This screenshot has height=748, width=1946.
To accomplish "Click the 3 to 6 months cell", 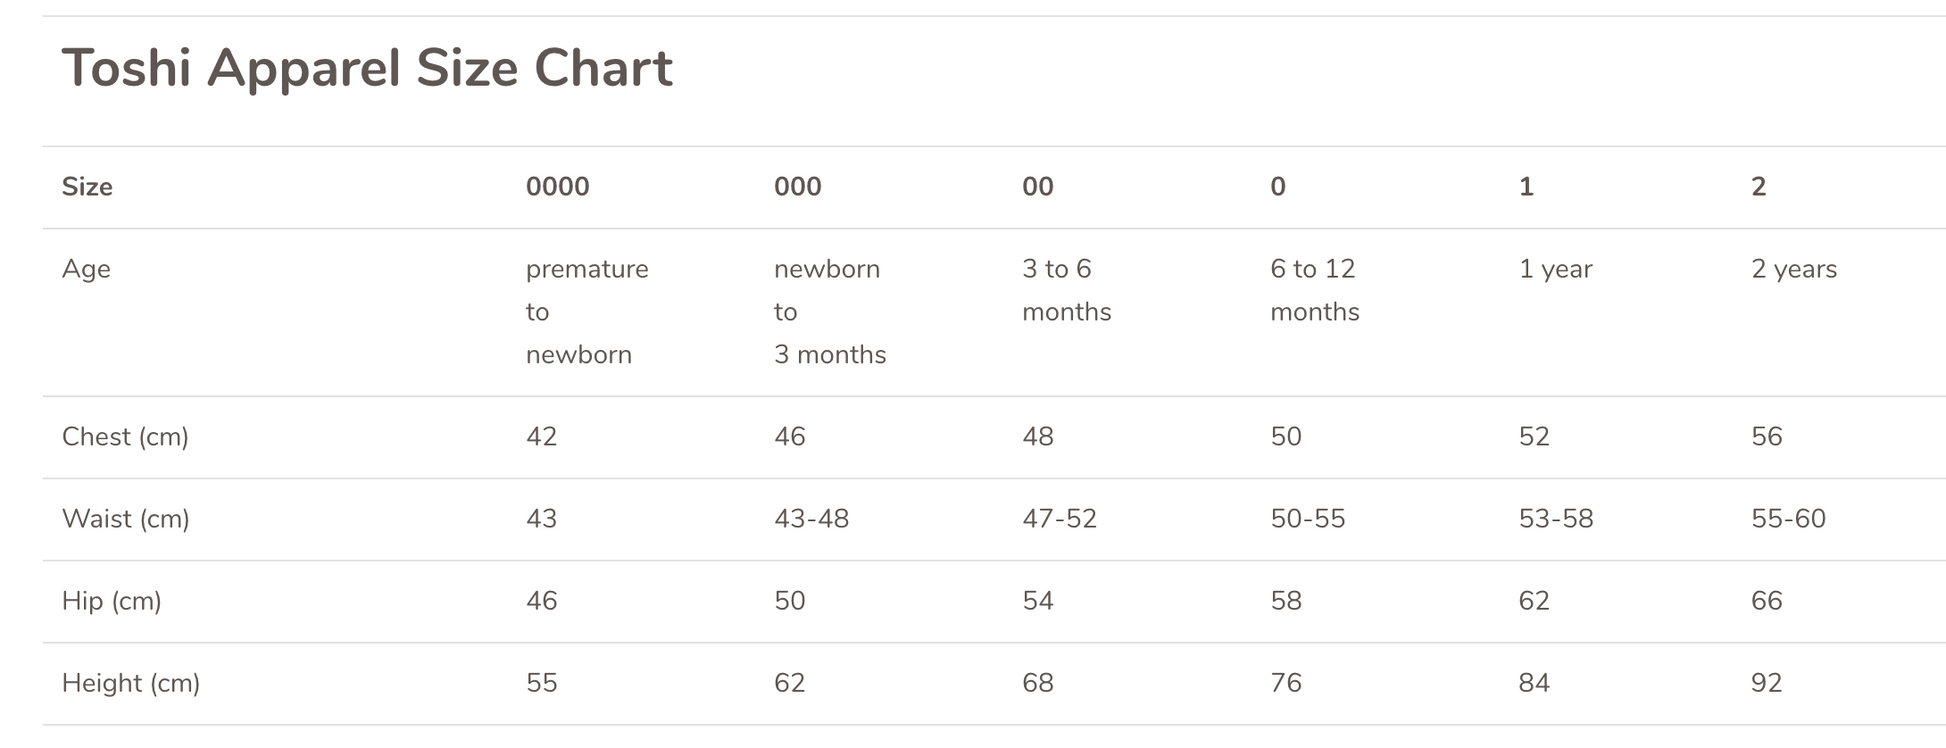I will pos(1066,290).
